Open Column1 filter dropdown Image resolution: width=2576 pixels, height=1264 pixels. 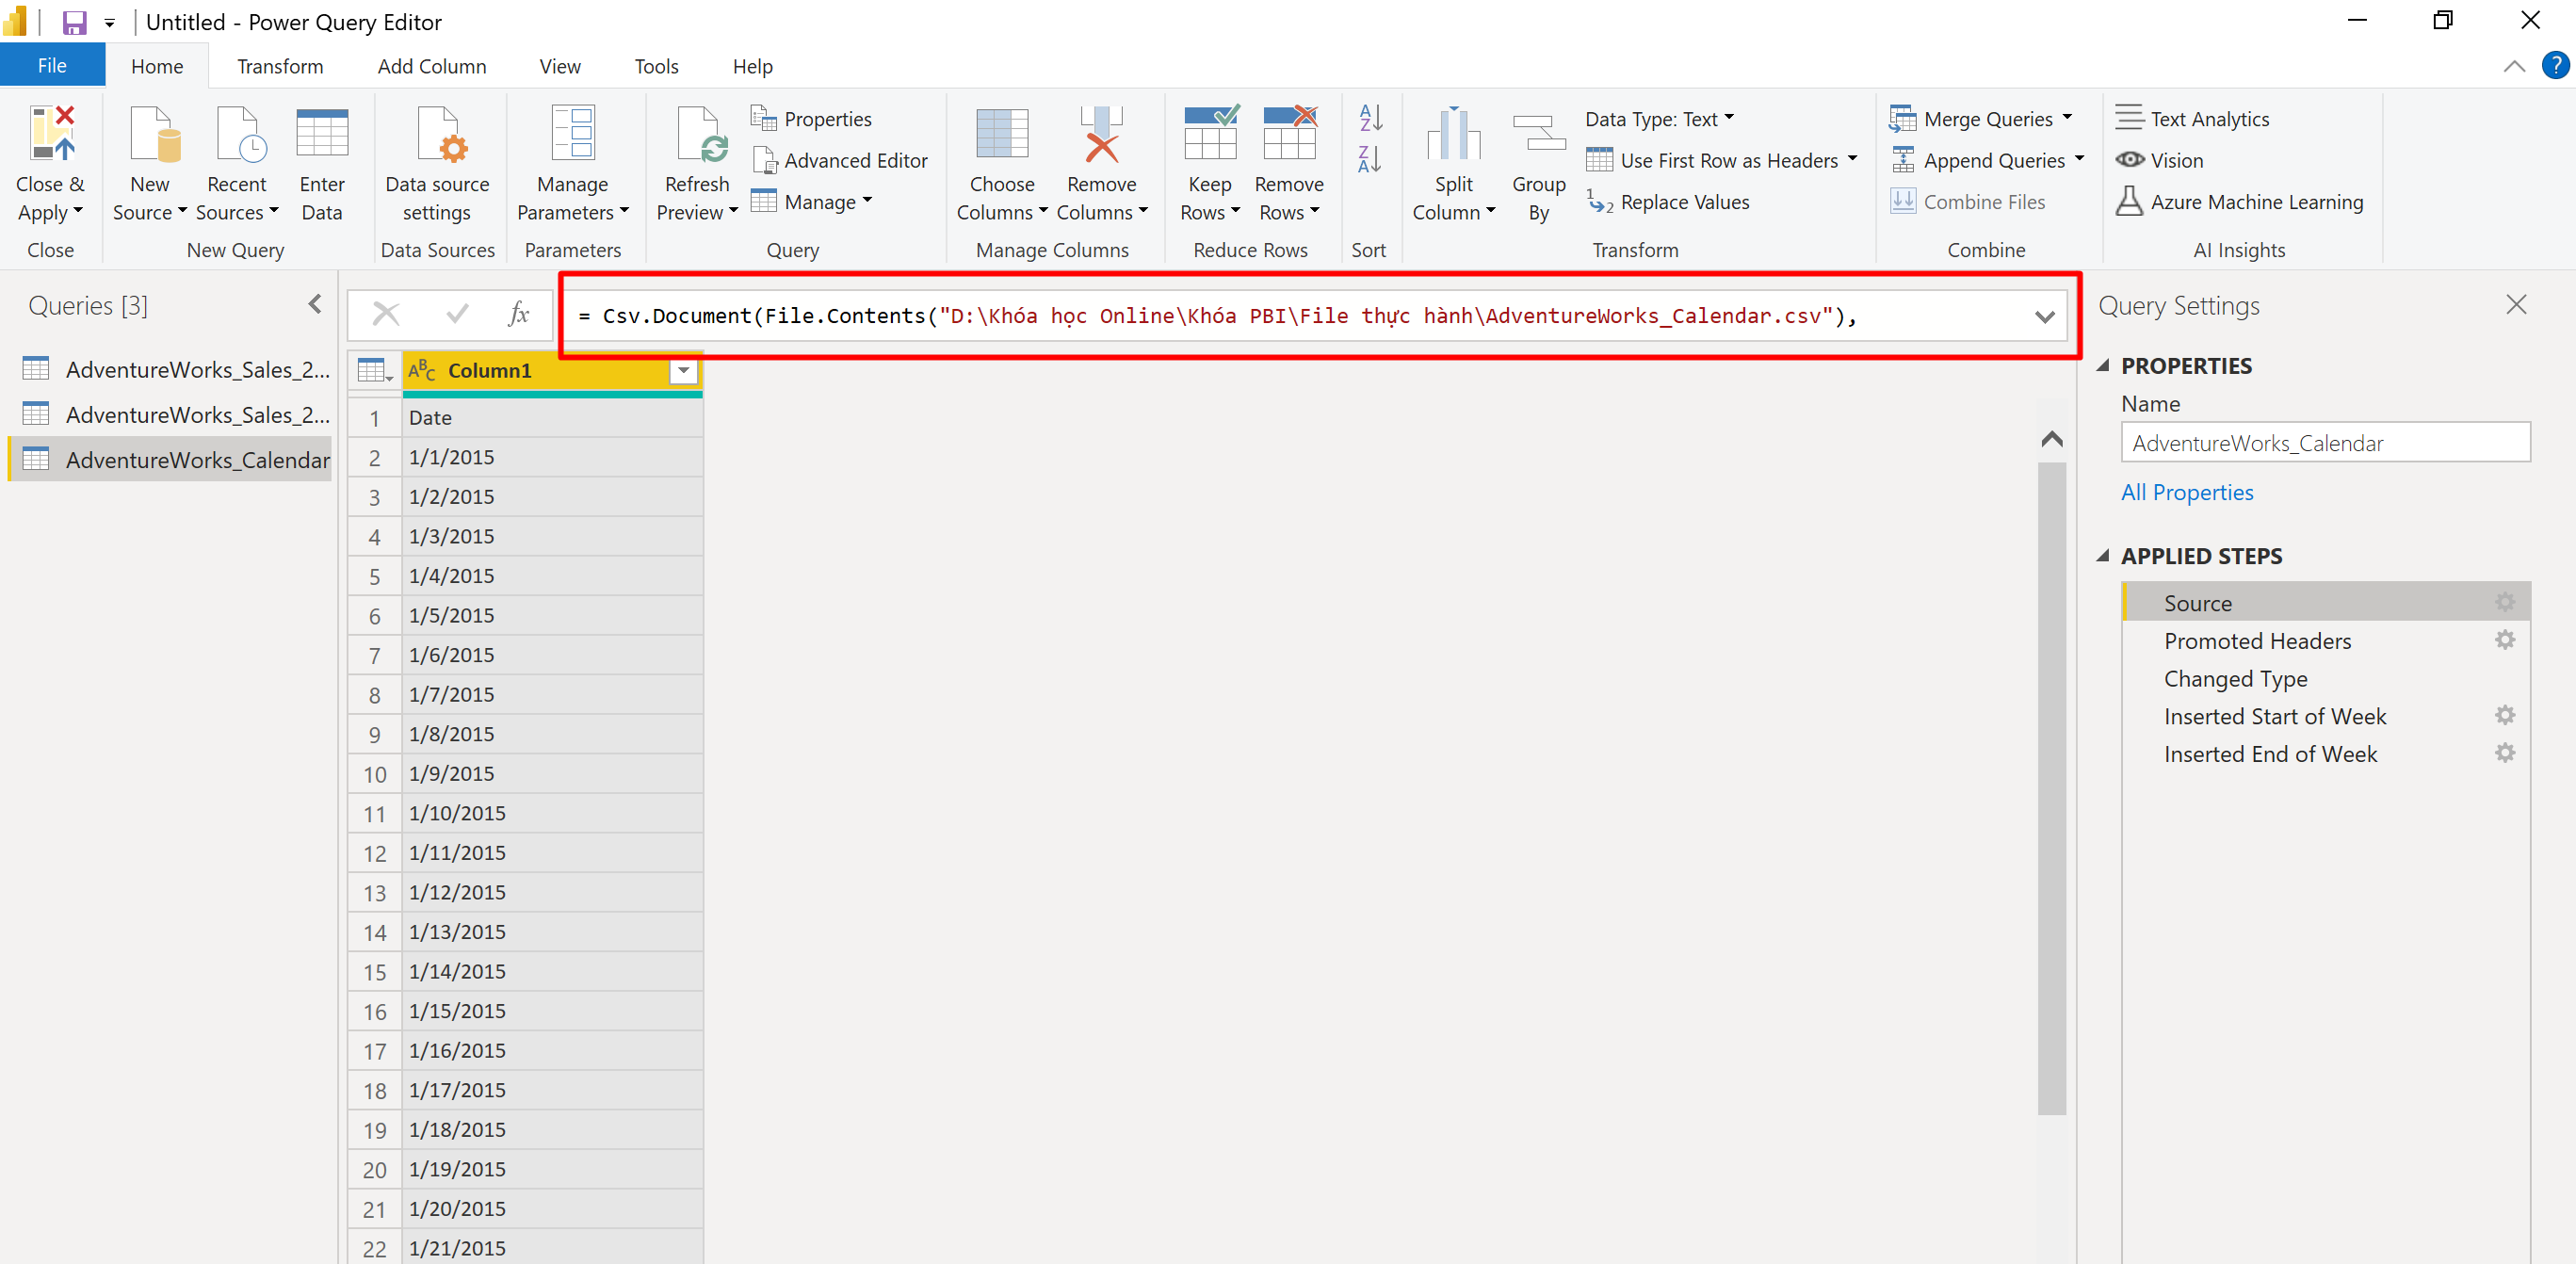click(684, 371)
